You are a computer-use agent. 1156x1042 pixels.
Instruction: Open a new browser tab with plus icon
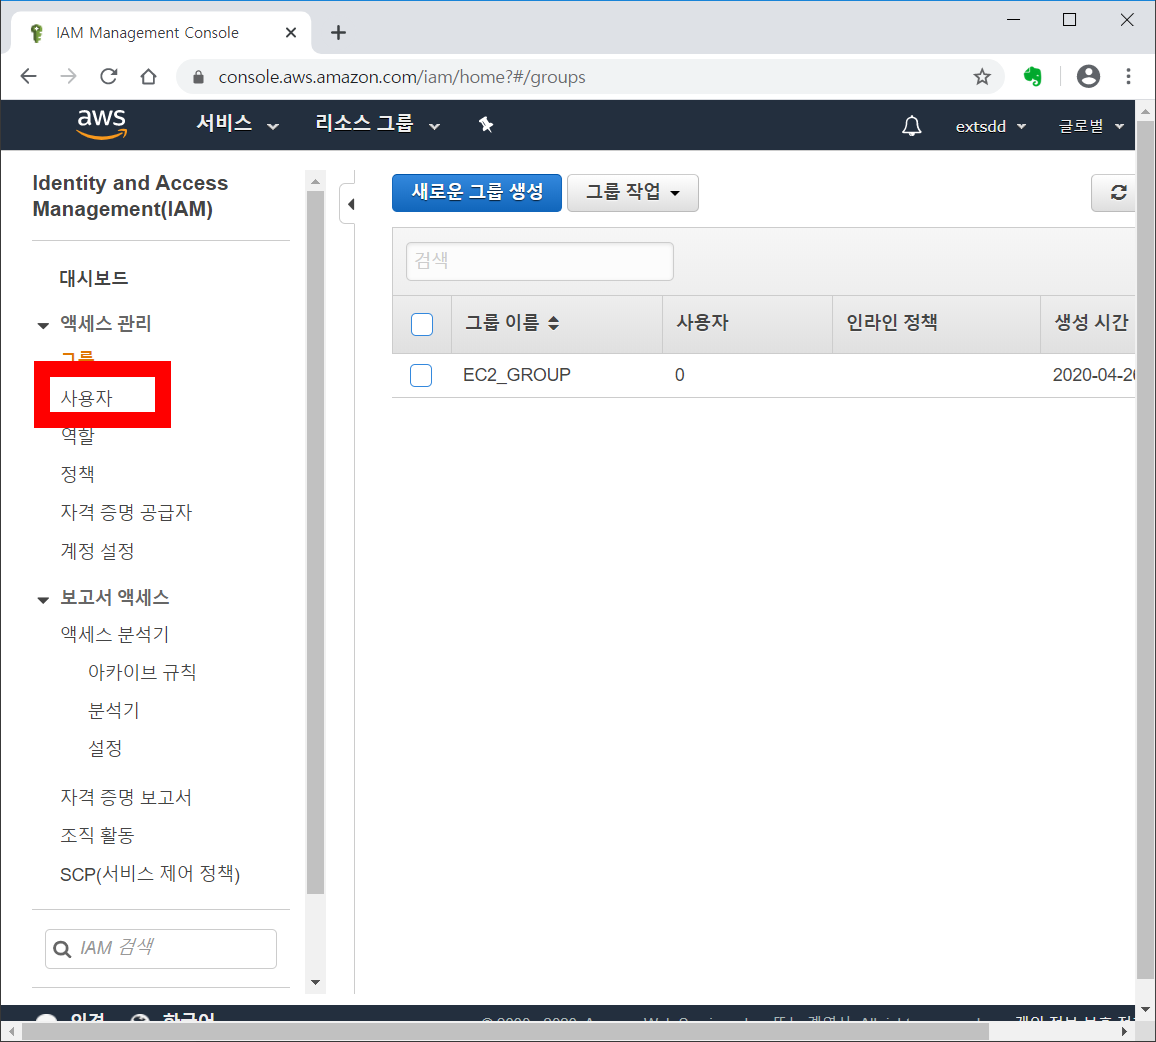pyautogui.click(x=338, y=32)
